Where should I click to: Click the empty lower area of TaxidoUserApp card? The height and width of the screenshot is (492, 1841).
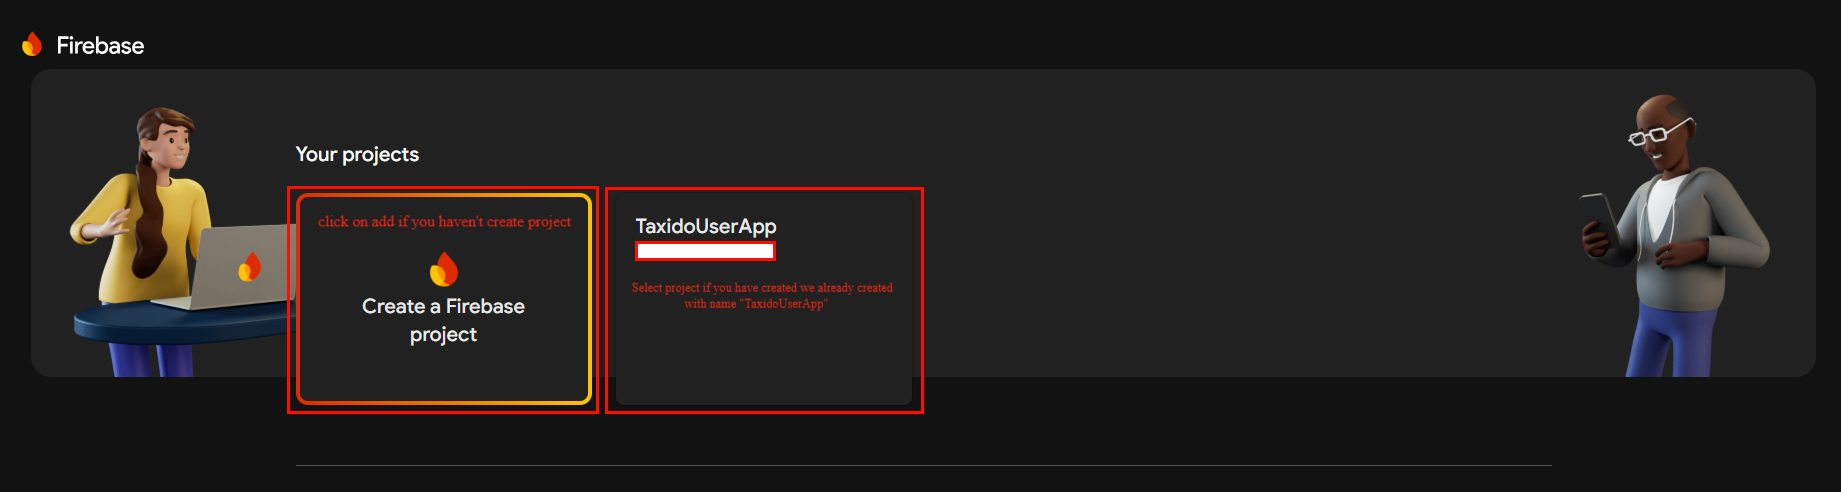[763, 360]
